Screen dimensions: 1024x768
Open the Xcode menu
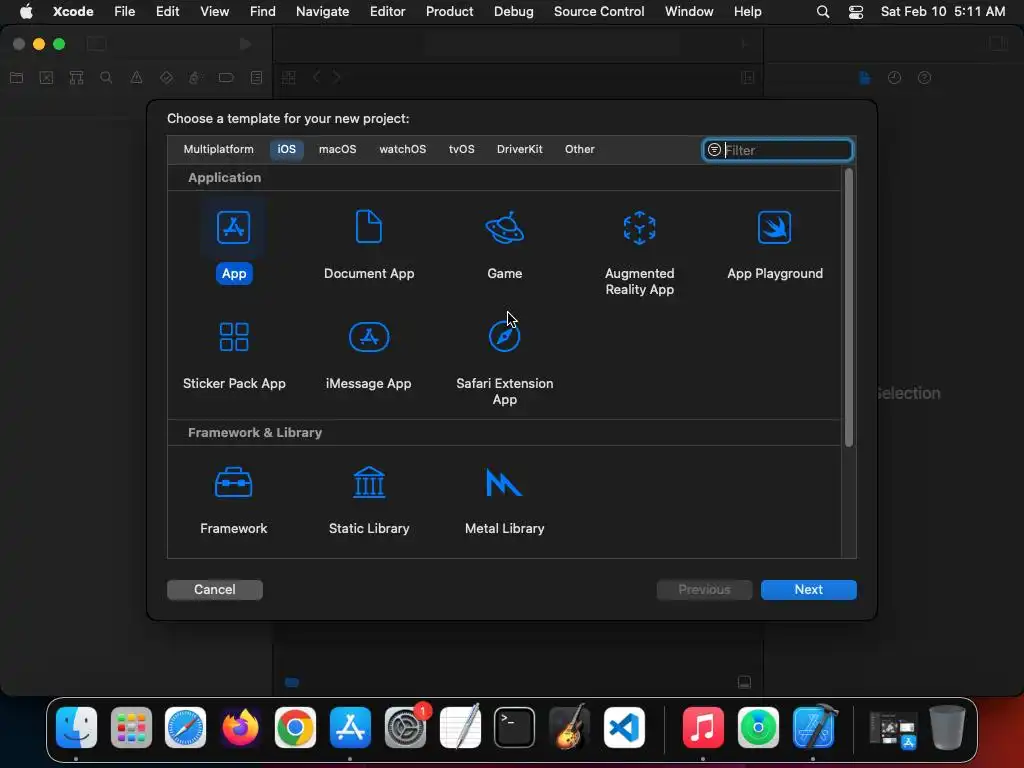click(x=72, y=12)
